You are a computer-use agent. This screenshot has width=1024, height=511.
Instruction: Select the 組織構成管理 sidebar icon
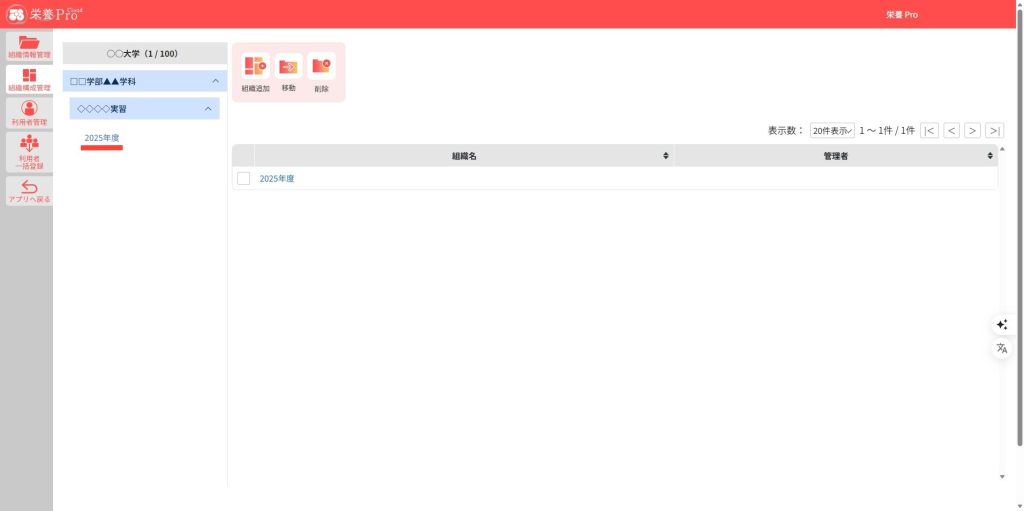29,80
